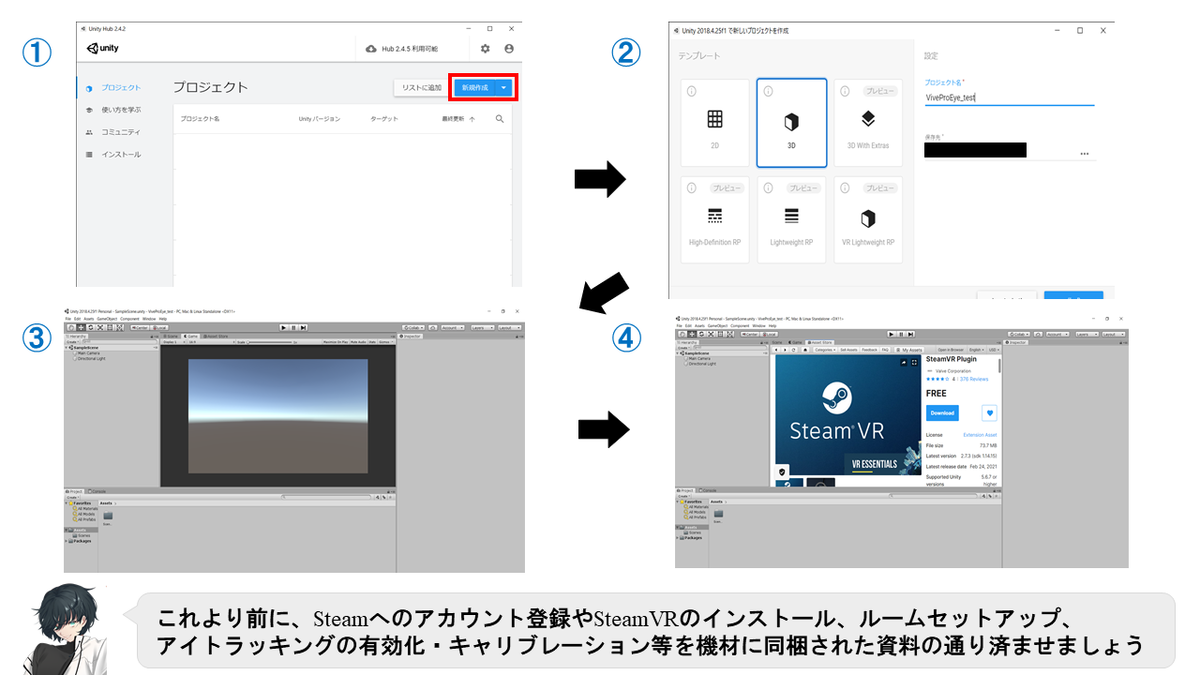Reload the Asset Store page
Screen dimensions: 1200x675
click(x=793, y=350)
